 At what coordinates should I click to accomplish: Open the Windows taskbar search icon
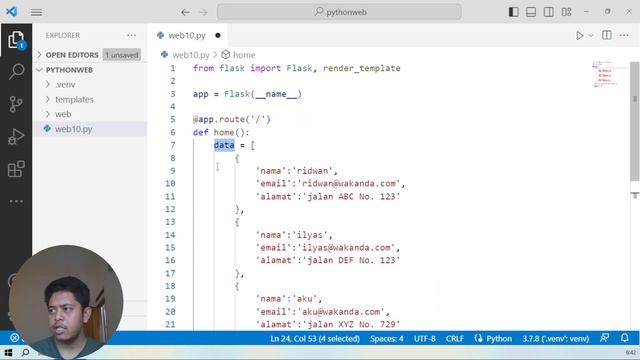(25, 352)
